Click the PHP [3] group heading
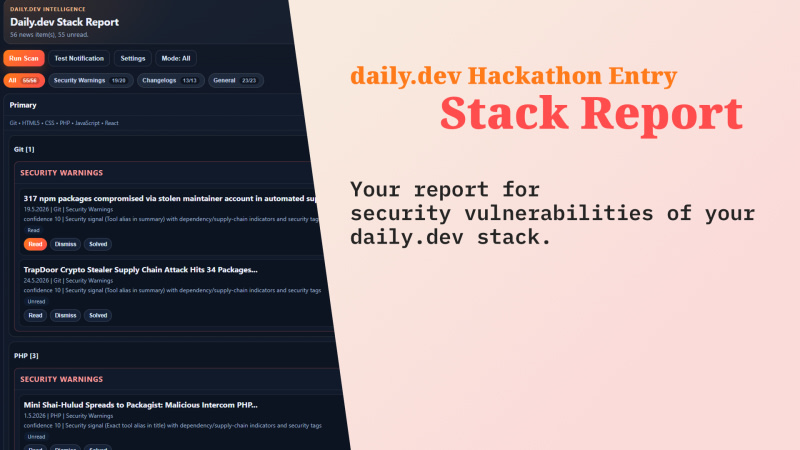 [26, 356]
